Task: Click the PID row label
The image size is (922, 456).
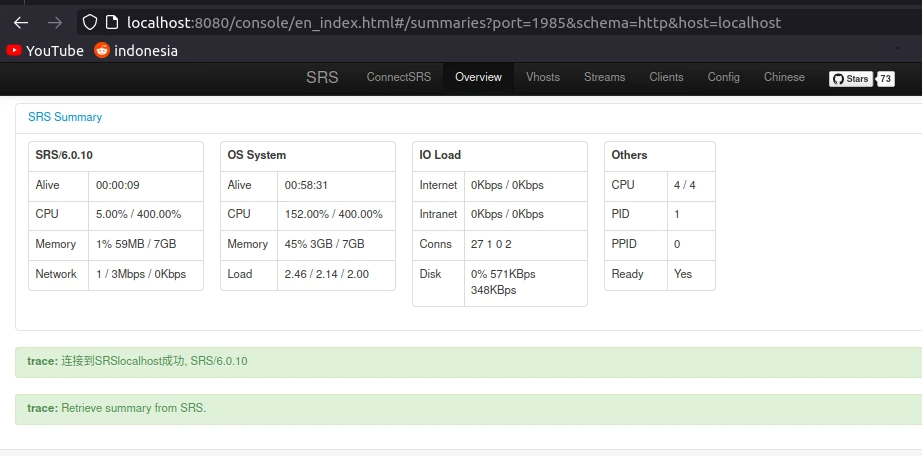Action: coord(620,215)
